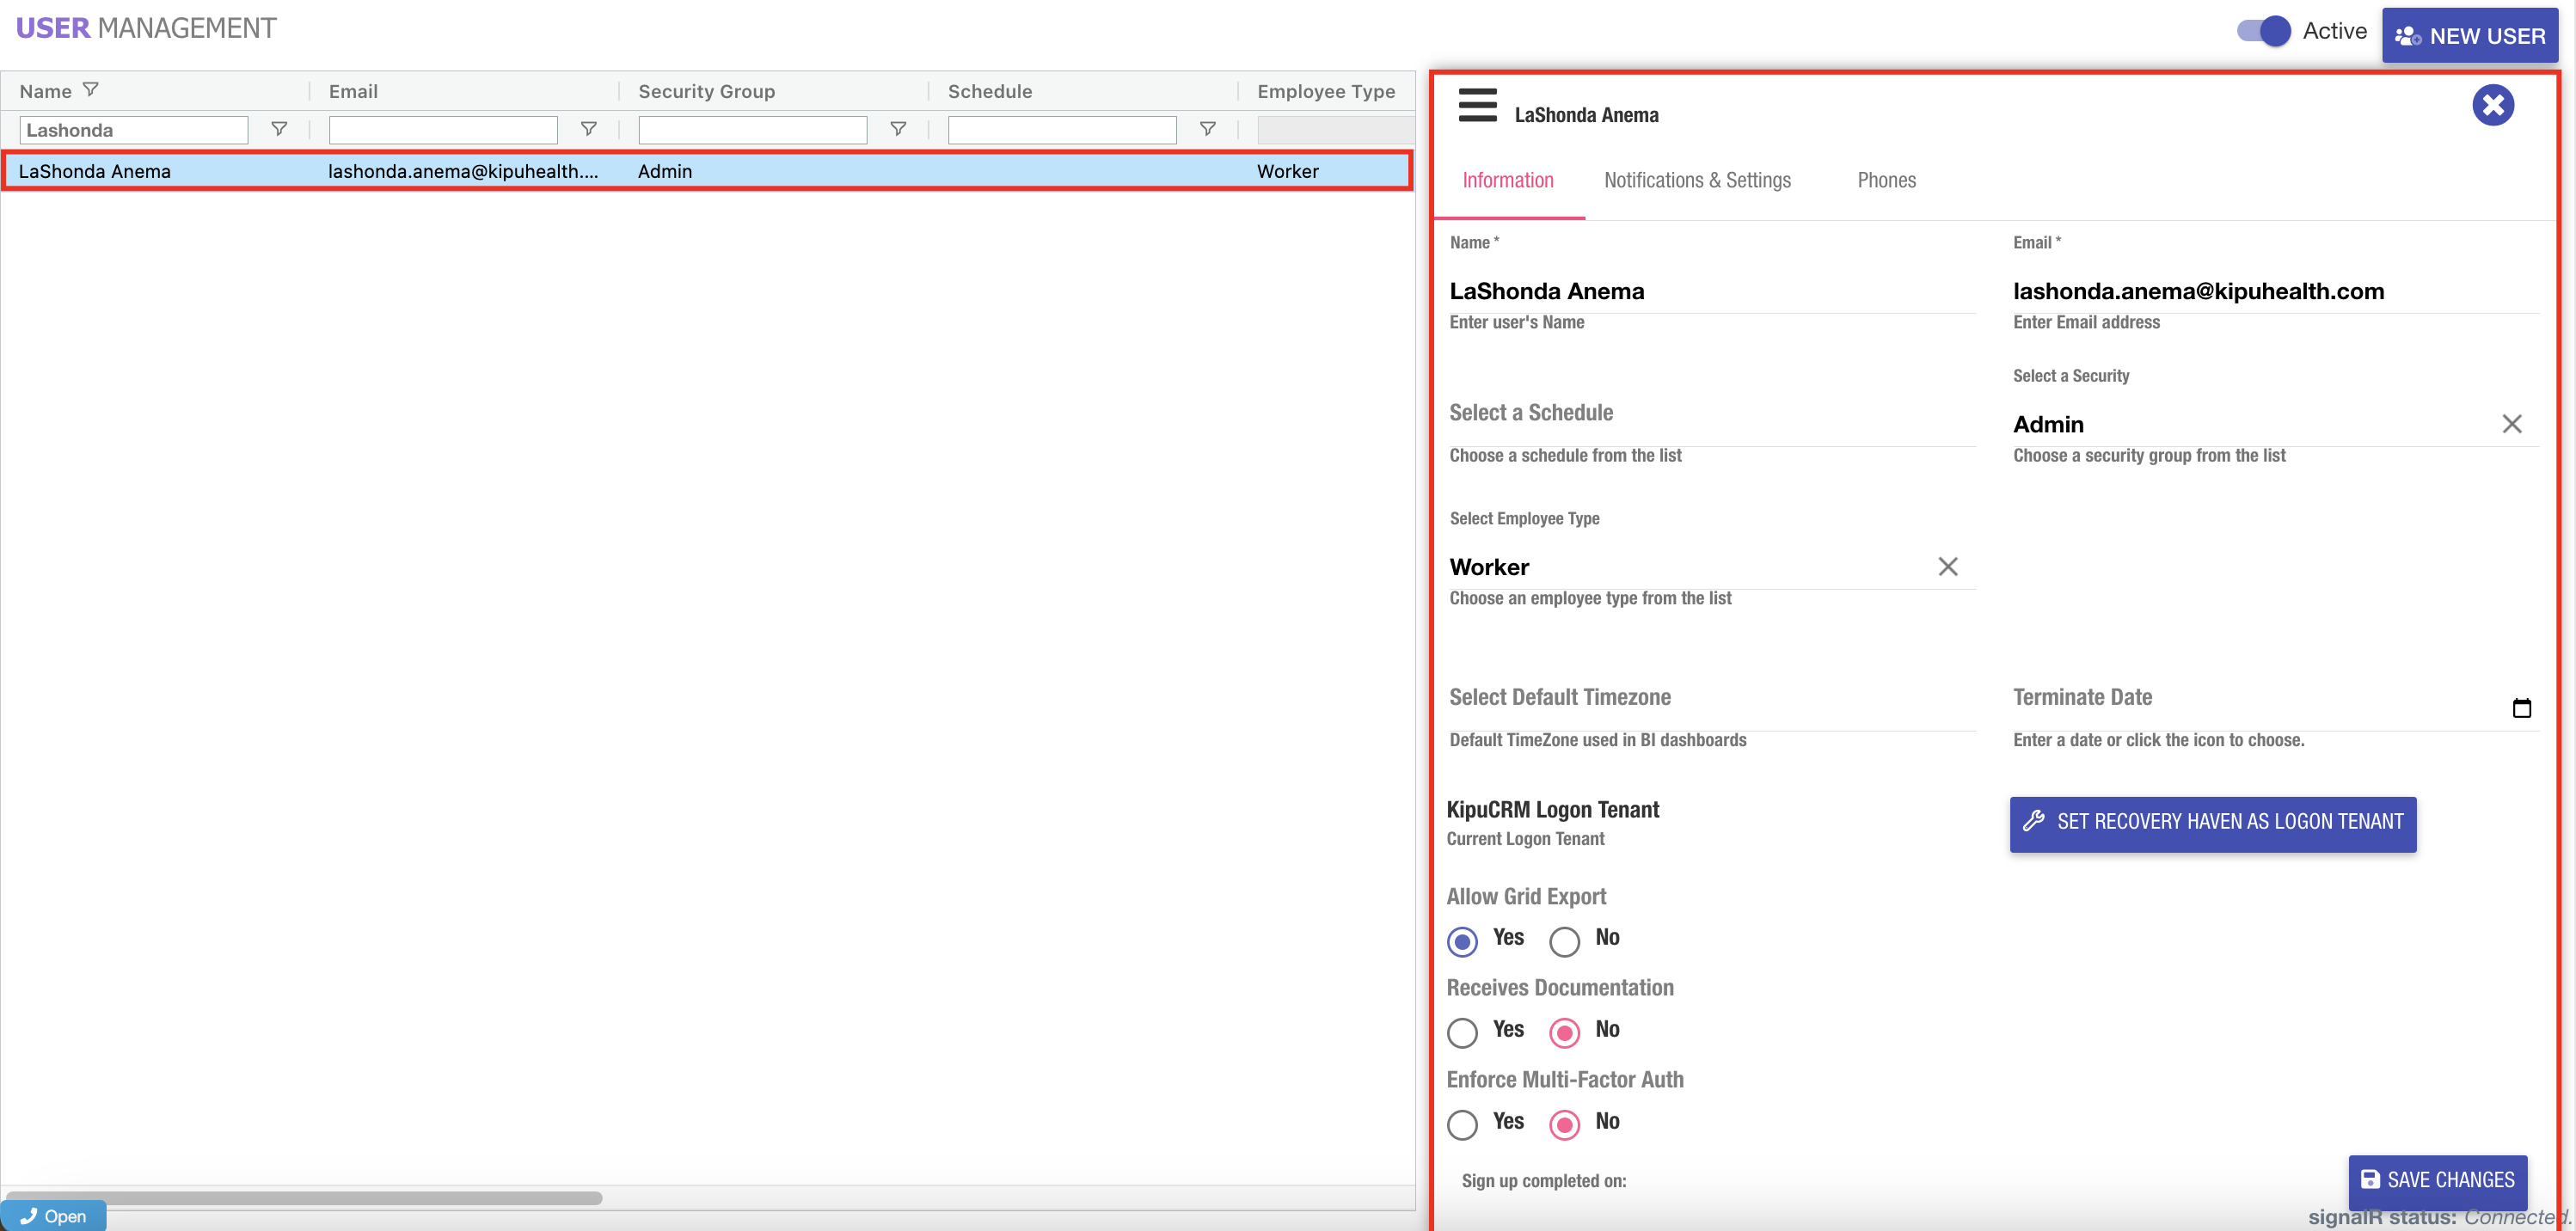Open the Select Default Timezone dropdown
This screenshot has width=2576, height=1231.
point(1710,697)
